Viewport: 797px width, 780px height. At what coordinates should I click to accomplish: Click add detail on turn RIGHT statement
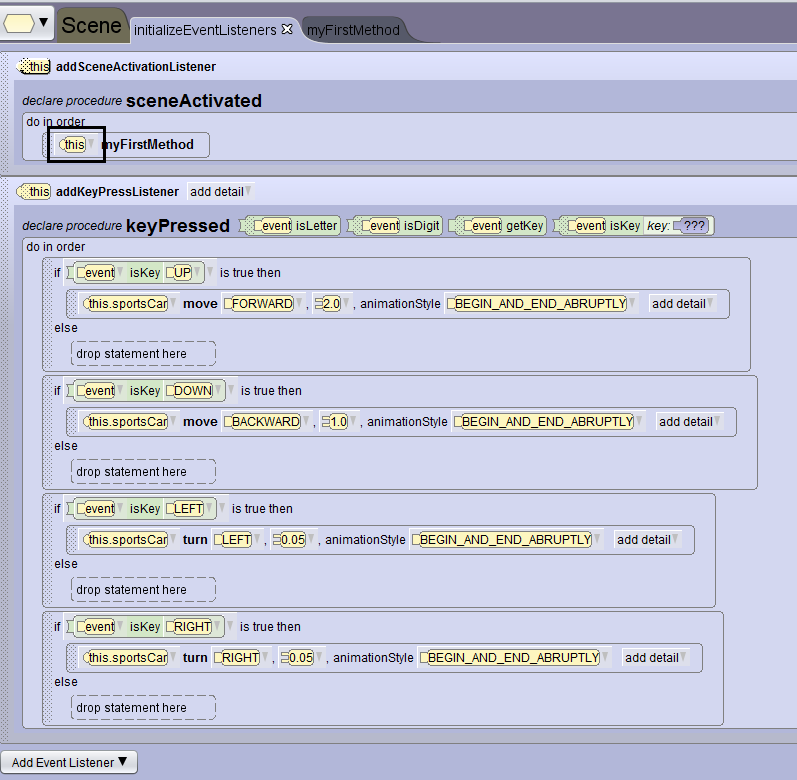(655, 658)
